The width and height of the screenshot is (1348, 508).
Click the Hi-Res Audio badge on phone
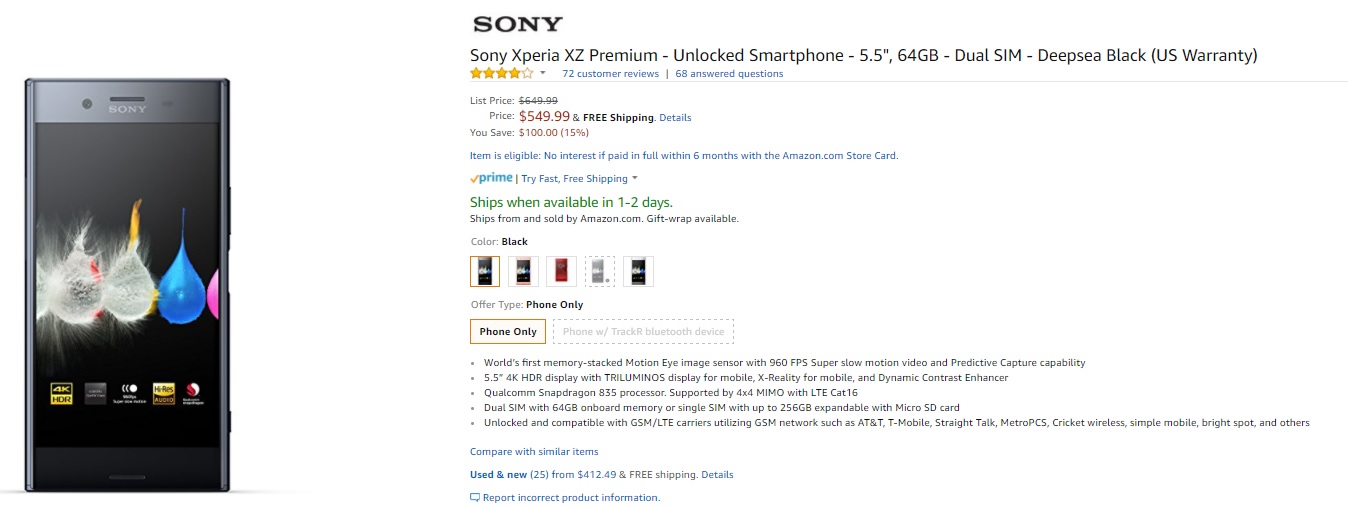click(164, 392)
